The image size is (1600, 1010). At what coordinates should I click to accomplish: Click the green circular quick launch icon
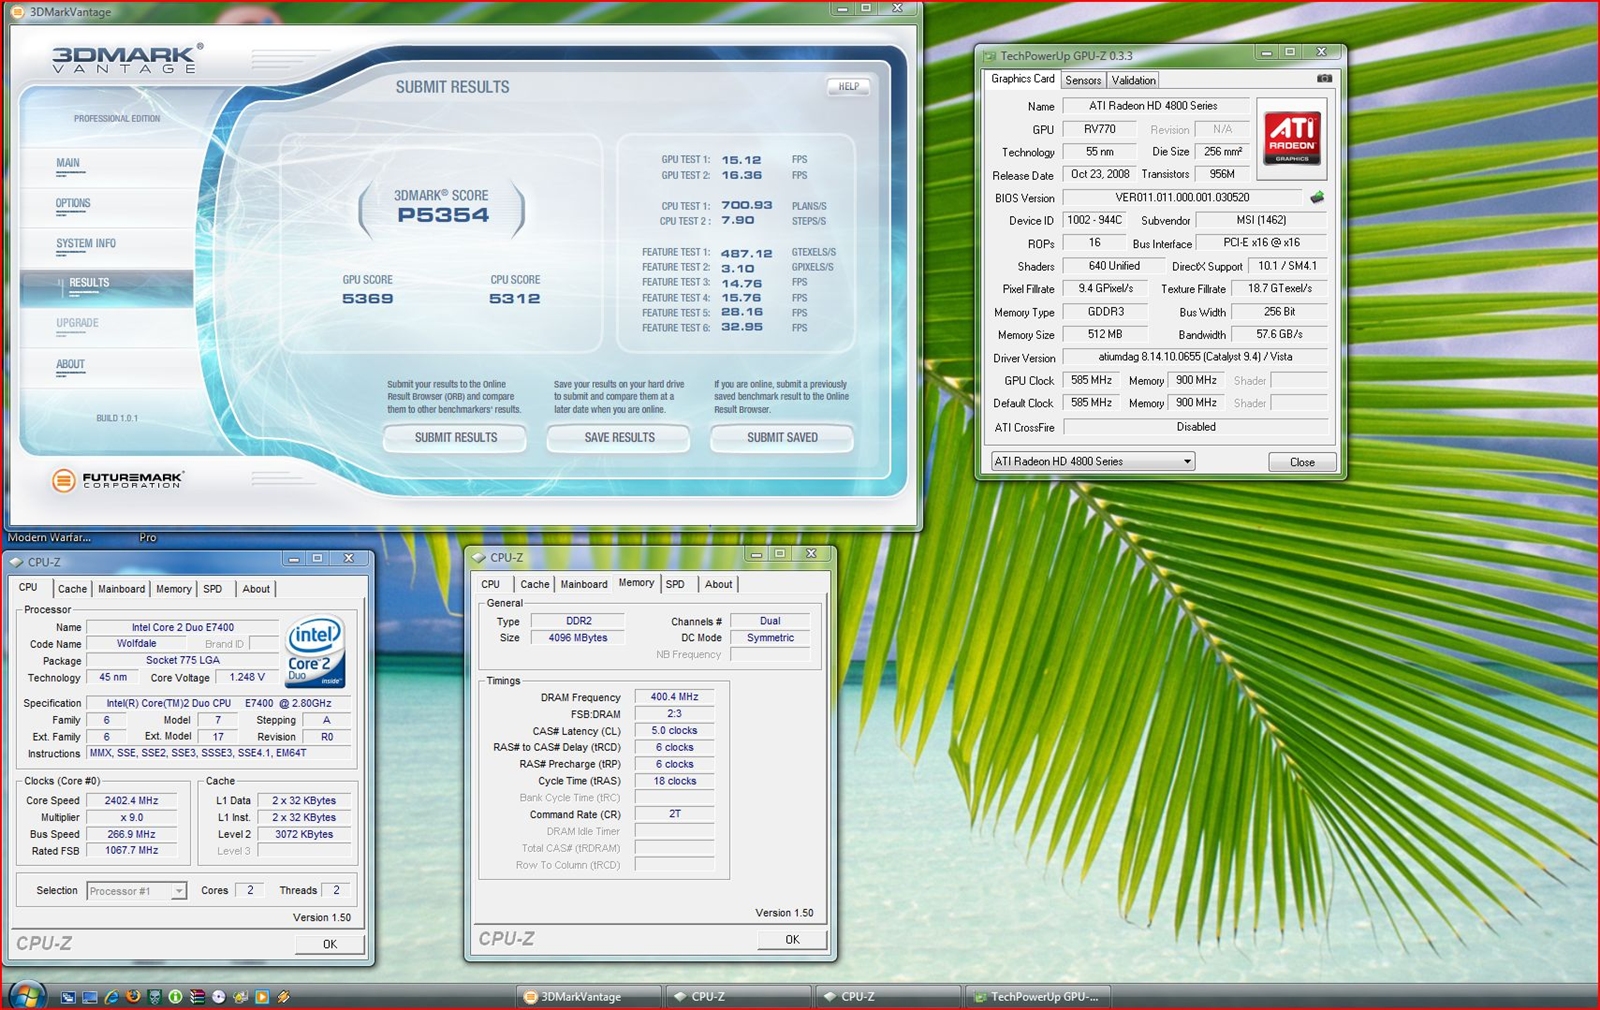(x=175, y=997)
